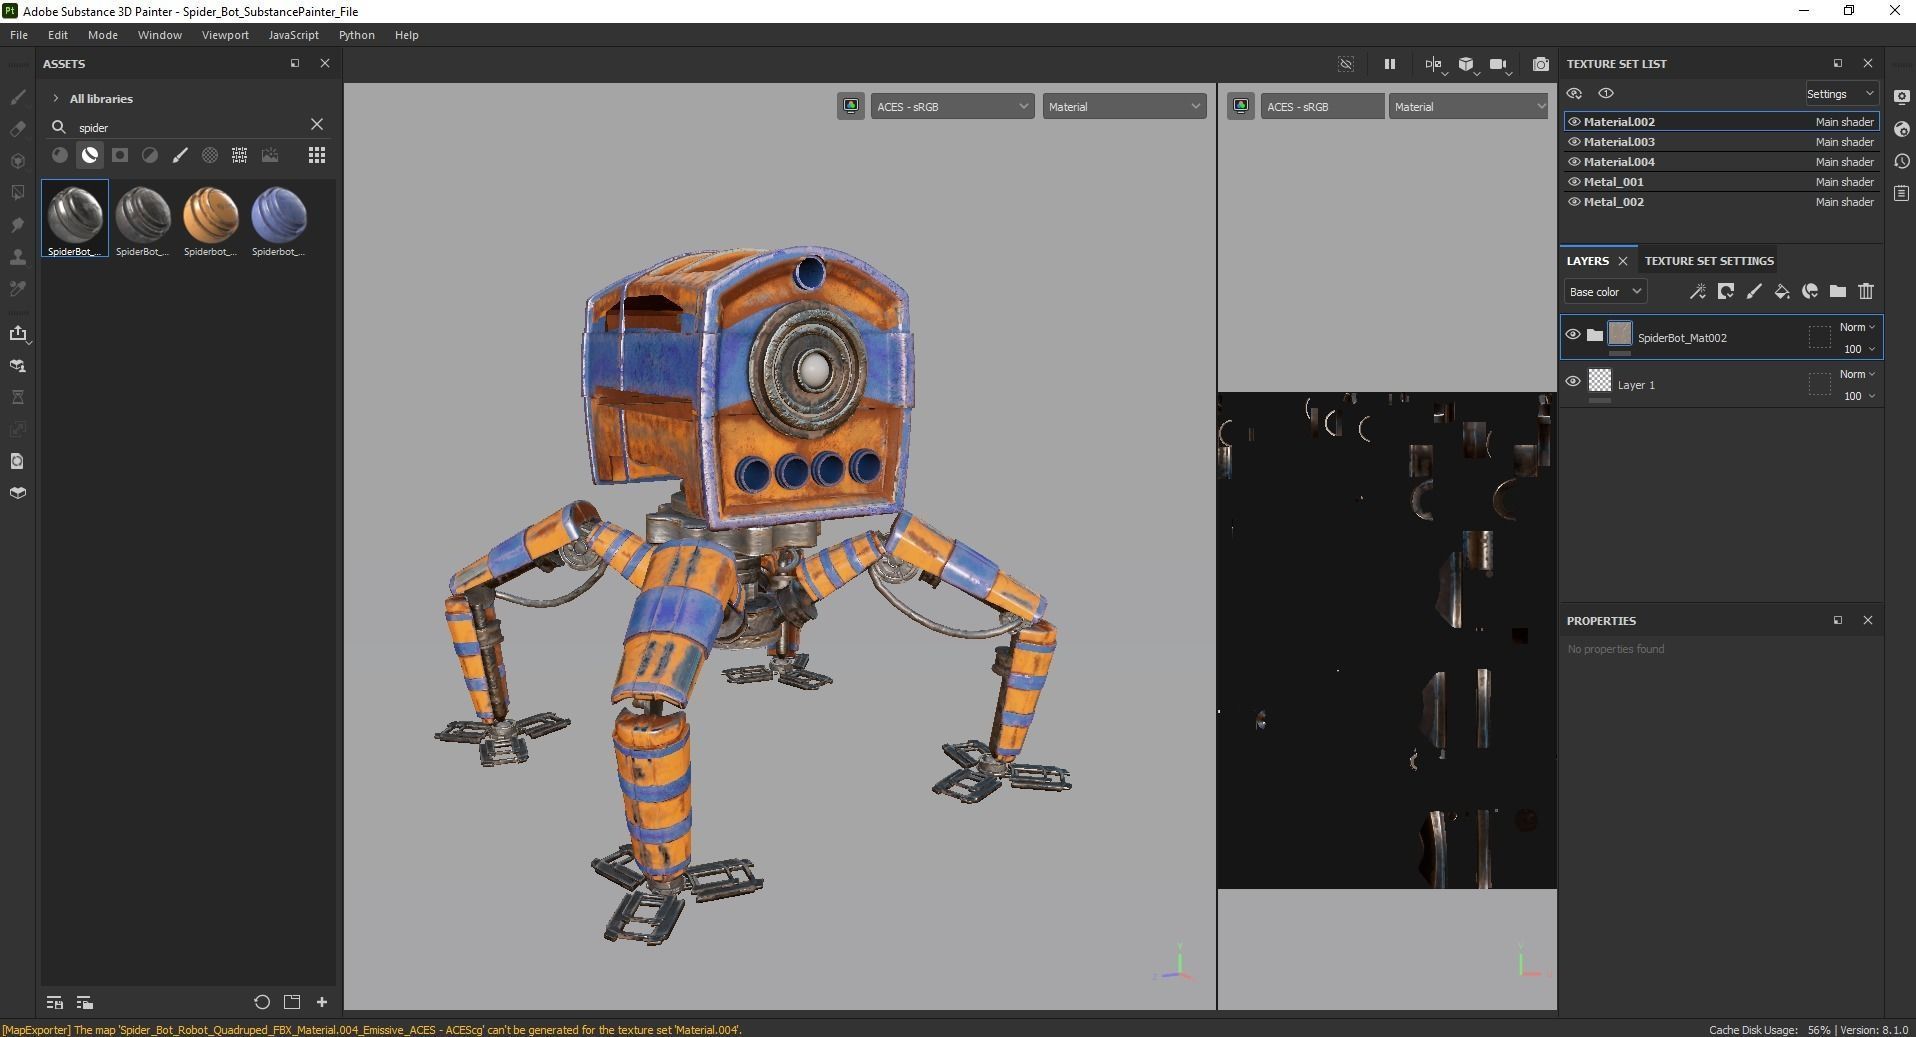Open the Mode menu
1916x1037 pixels.
(x=102, y=35)
